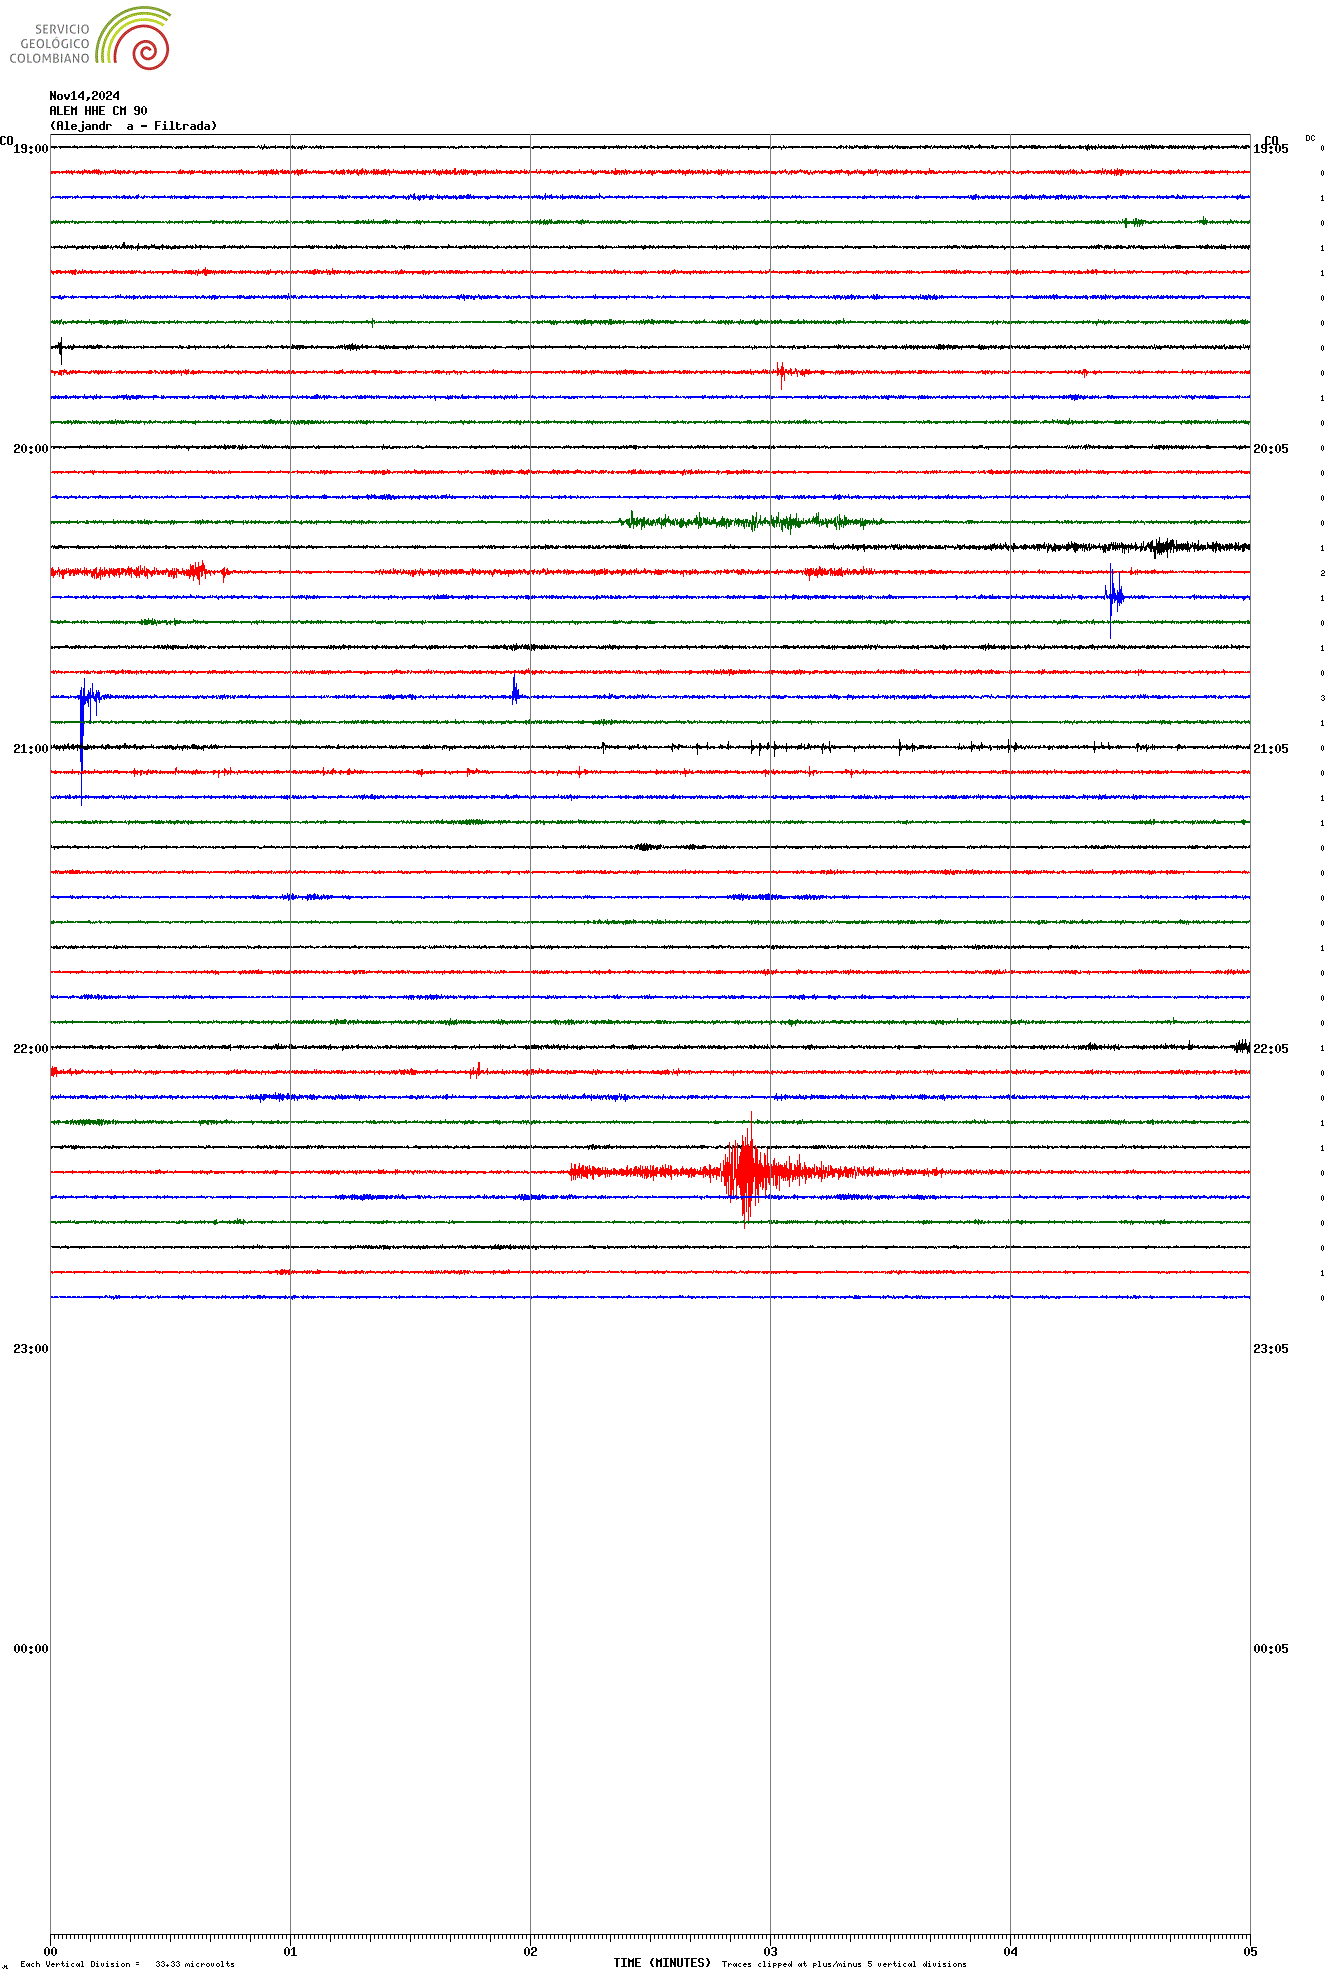Screen dimensions: 1330x1978
Task: Select the ALEM HHE CM 90 station label
Action: point(98,111)
